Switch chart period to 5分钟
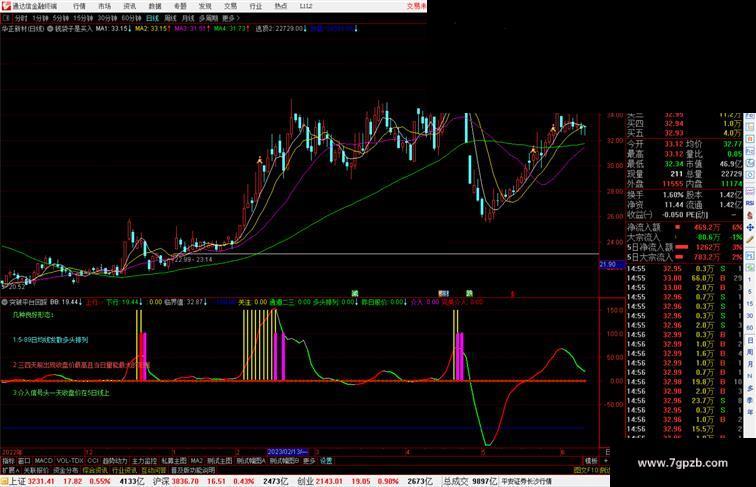This screenshot has height=487, width=756. [x=61, y=18]
